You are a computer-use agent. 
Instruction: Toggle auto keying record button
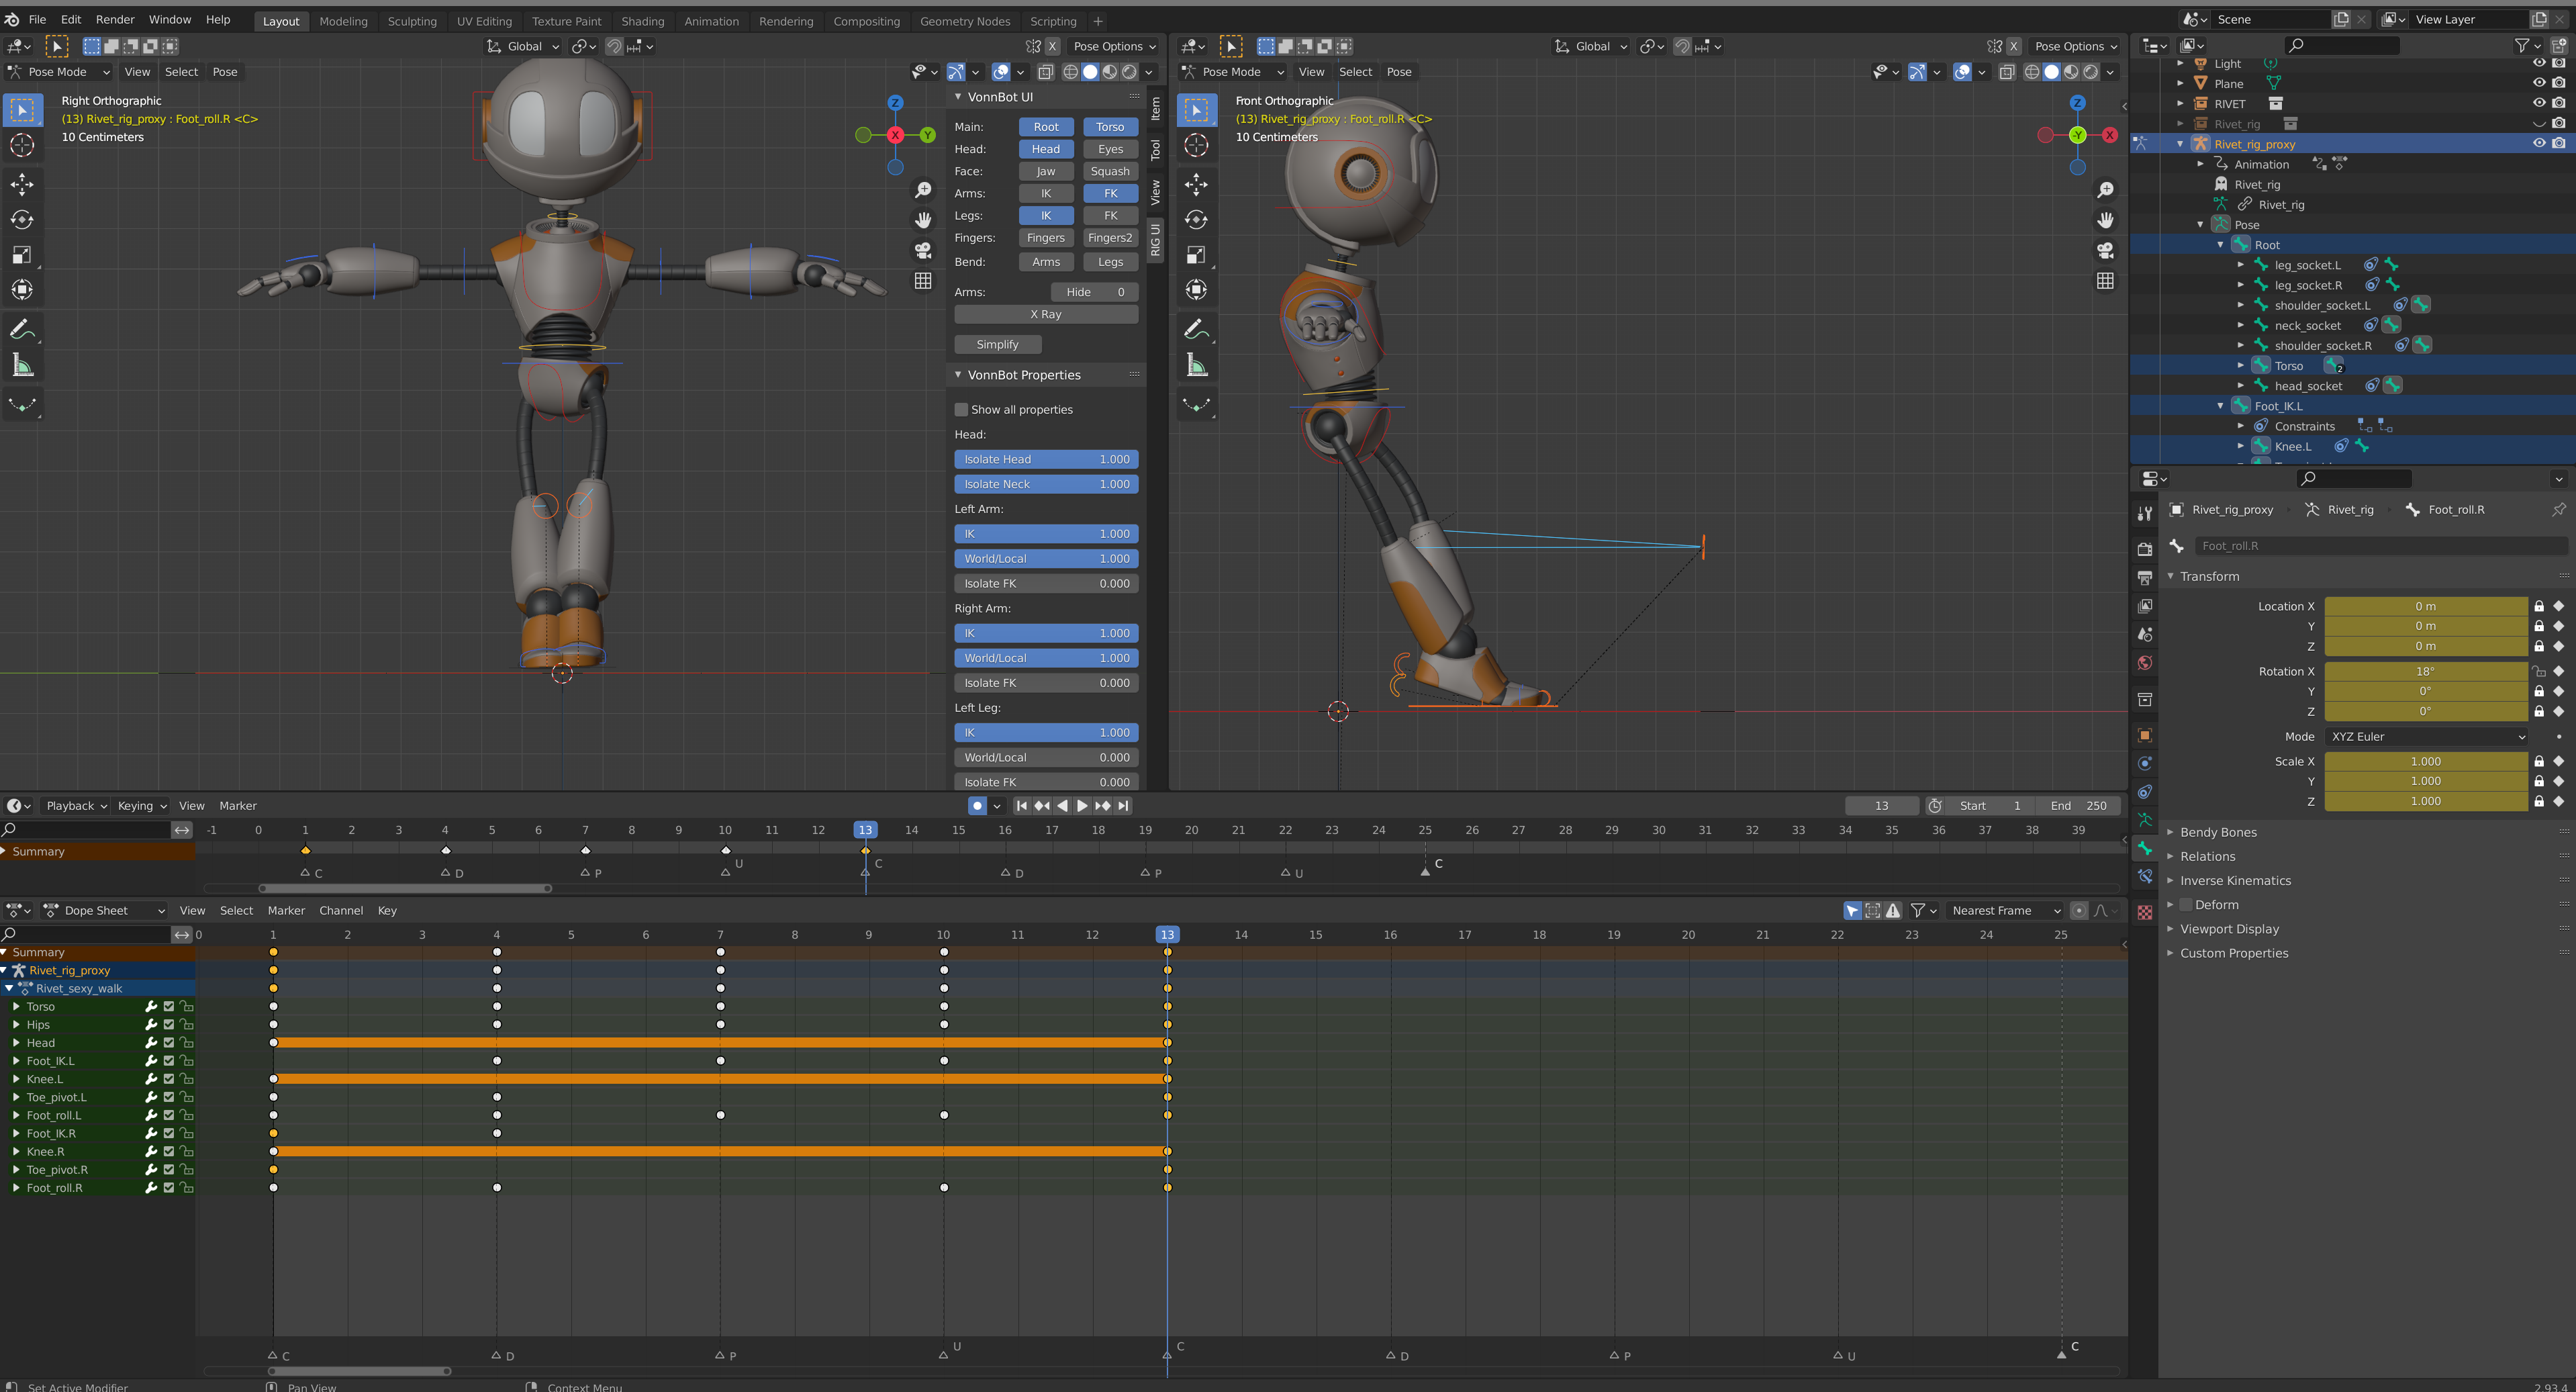point(977,806)
